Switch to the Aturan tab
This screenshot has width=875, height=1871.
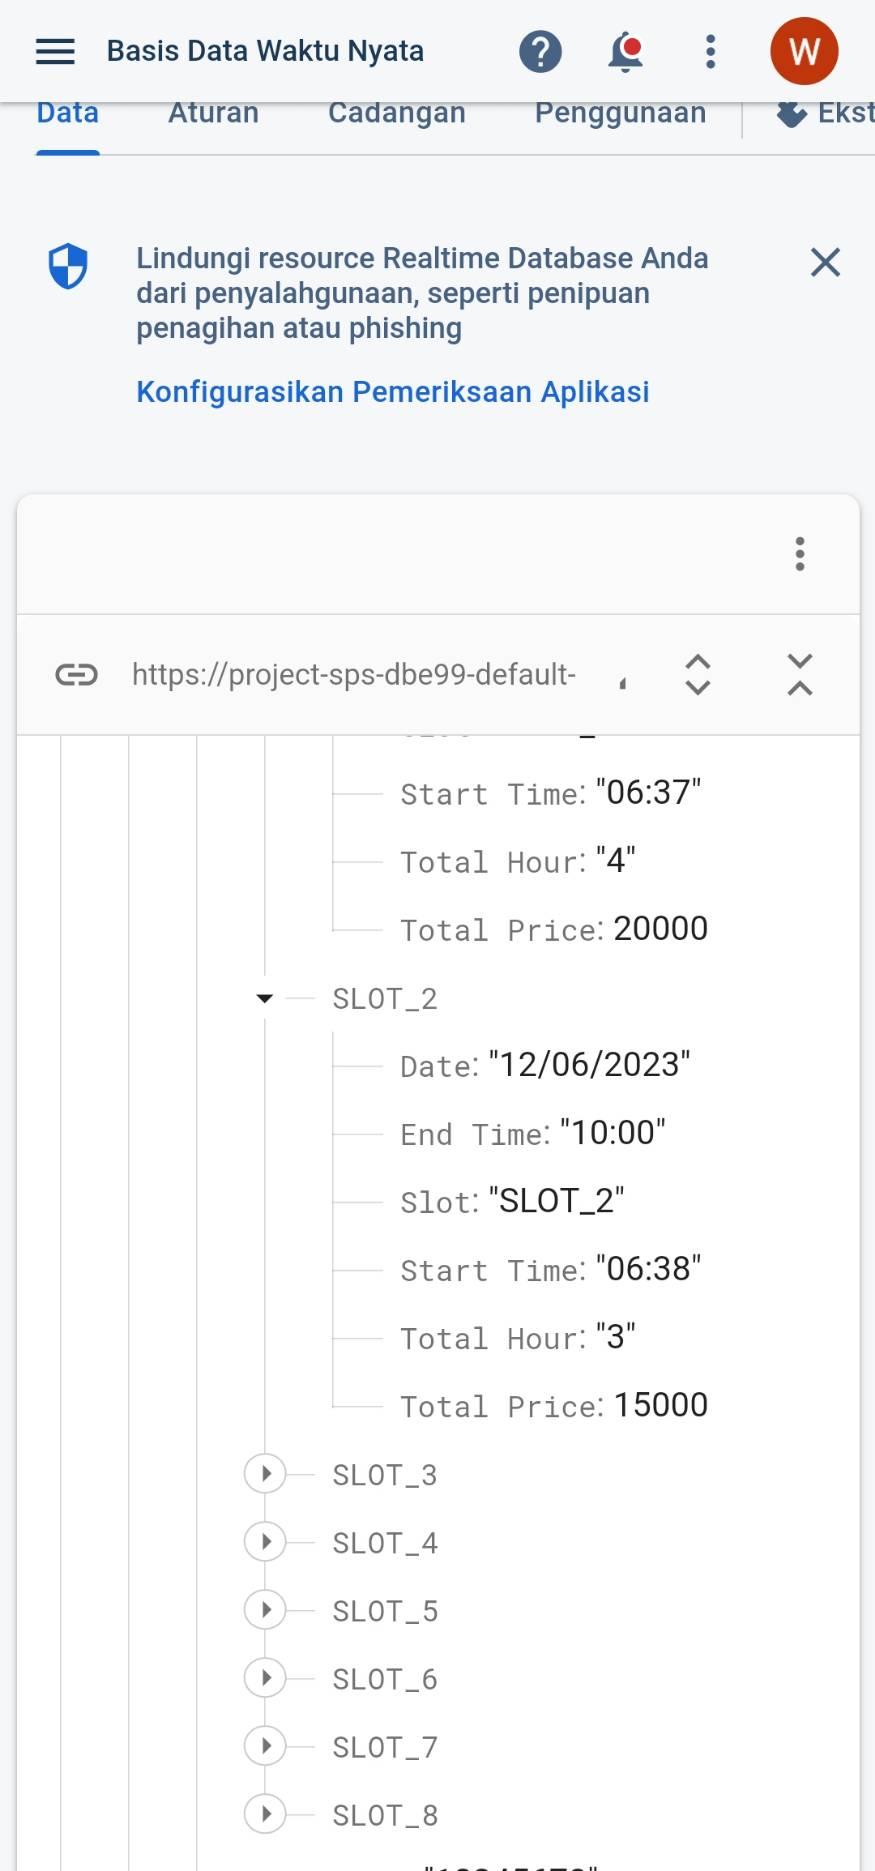click(213, 113)
